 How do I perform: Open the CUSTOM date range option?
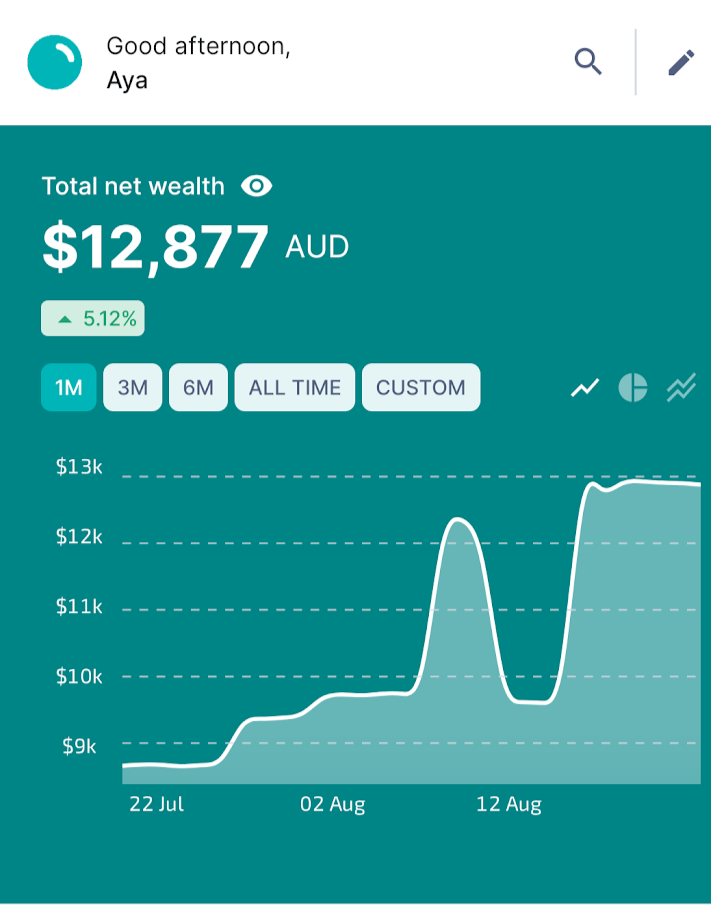click(x=421, y=387)
